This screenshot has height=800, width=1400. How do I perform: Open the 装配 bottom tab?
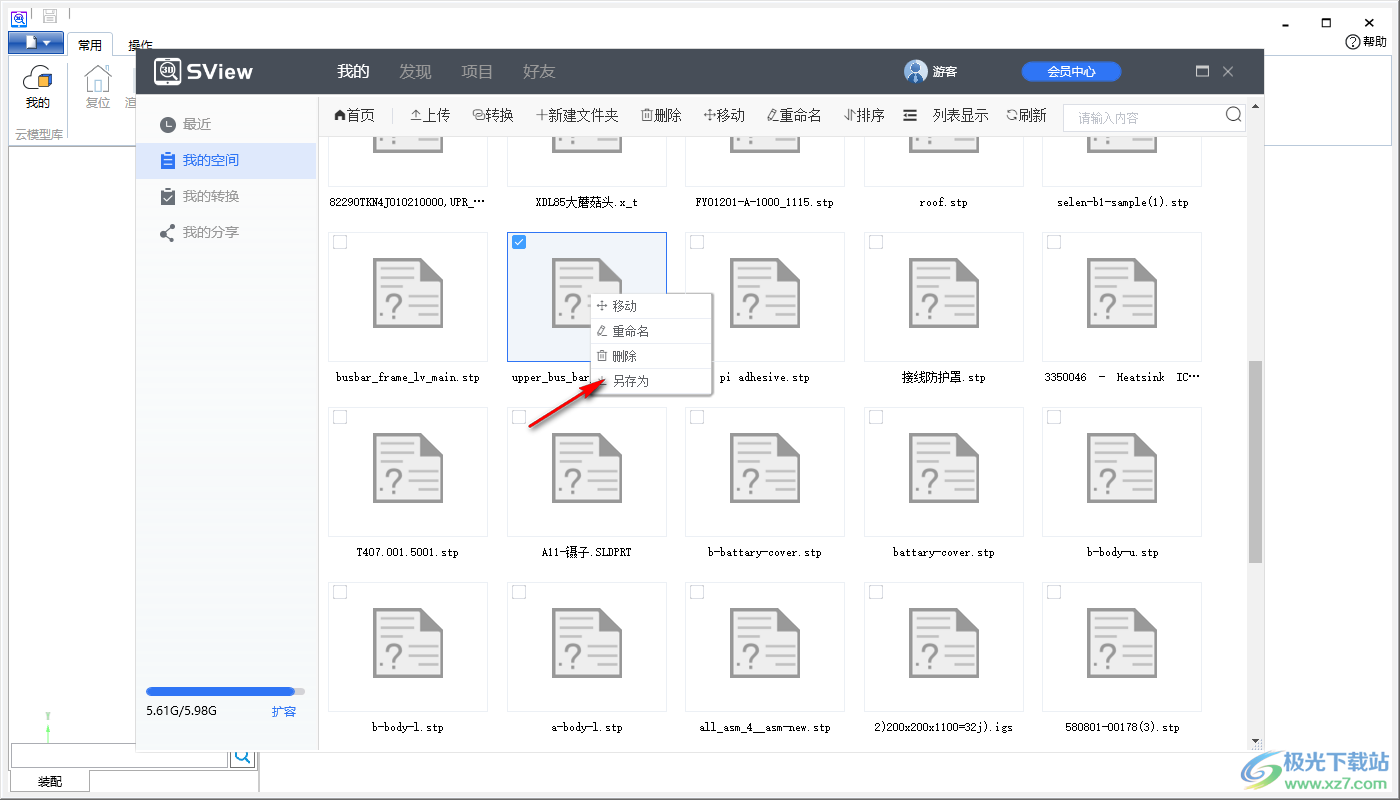[50, 781]
